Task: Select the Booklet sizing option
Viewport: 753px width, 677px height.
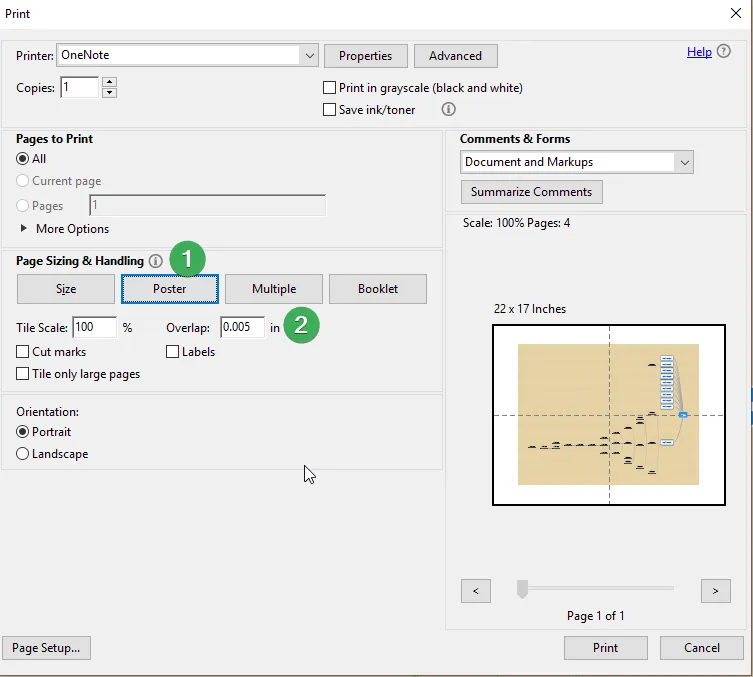Action: click(x=377, y=289)
